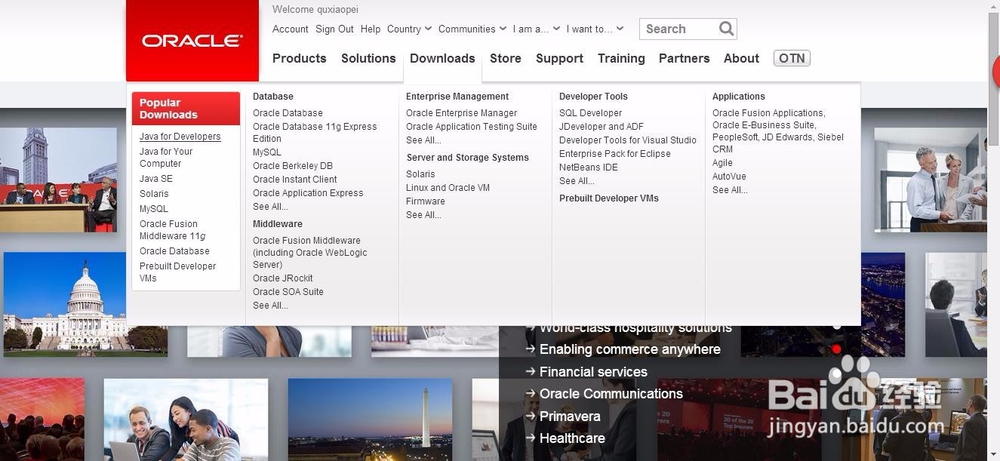
Task: Open the Partners menu
Action: pos(684,58)
